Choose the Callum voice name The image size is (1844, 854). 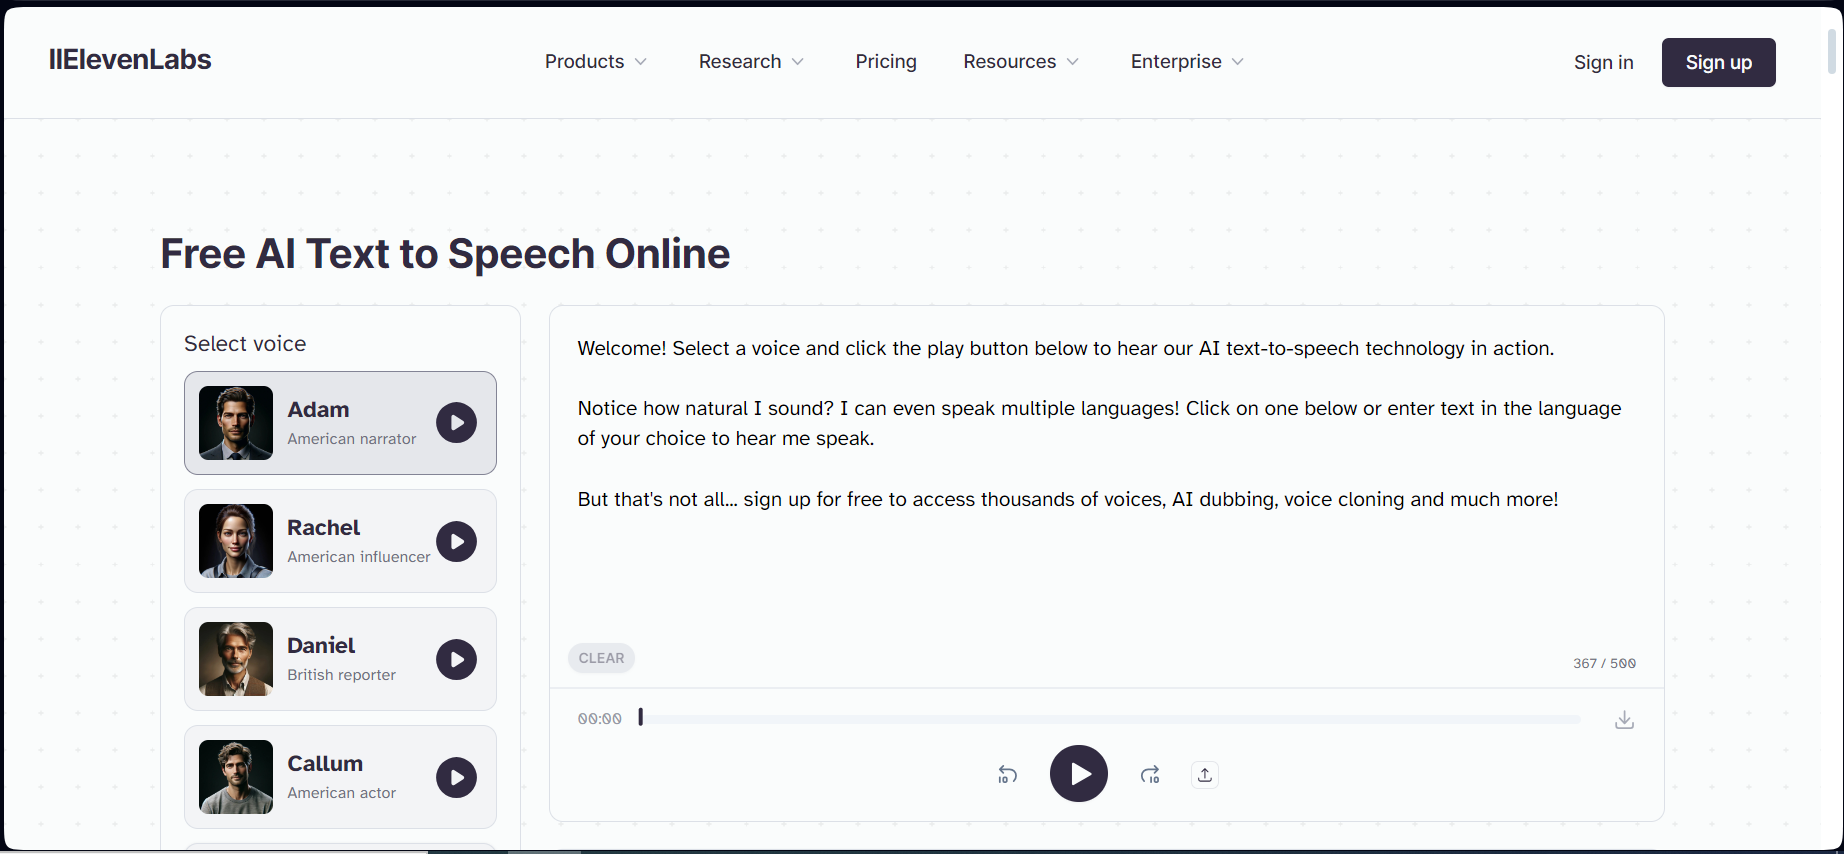point(325,764)
